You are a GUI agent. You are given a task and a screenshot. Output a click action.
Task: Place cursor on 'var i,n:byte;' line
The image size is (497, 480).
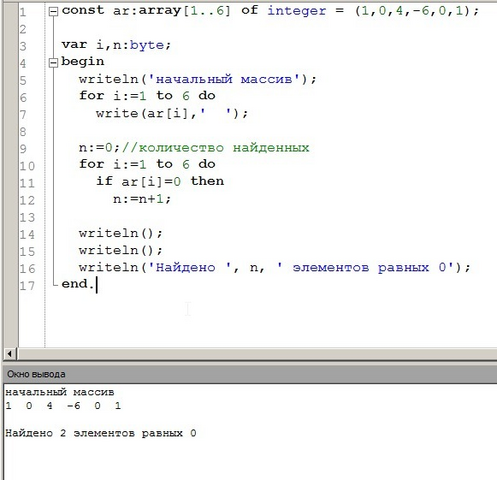(x=116, y=45)
